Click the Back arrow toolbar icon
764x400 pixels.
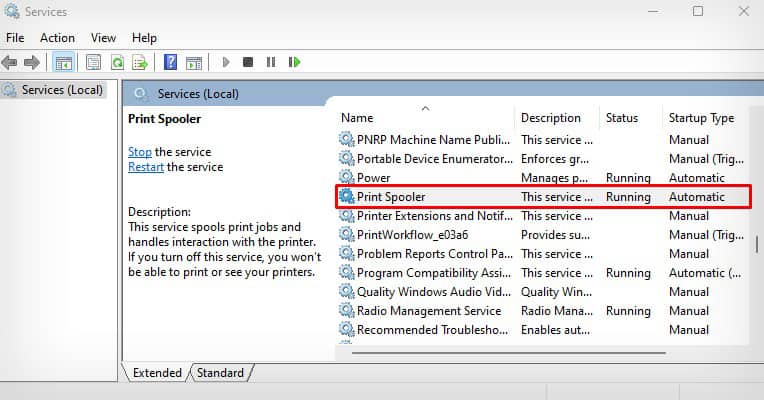tap(9, 62)
